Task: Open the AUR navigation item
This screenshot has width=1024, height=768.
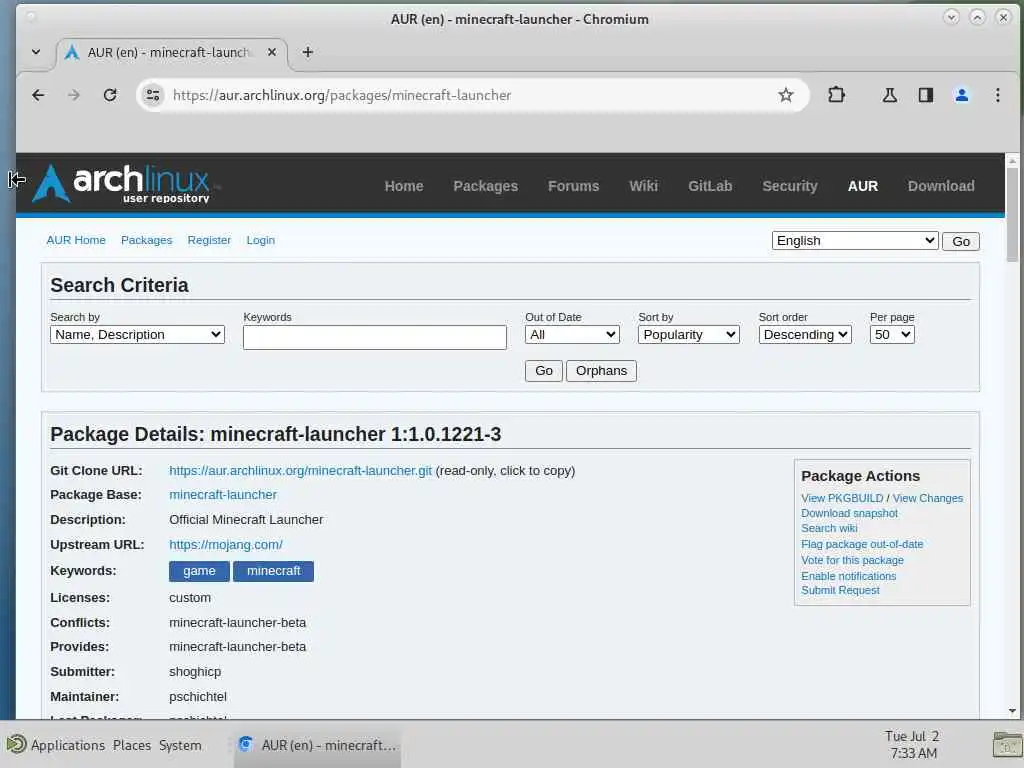Action: click(x=863, y=186)
